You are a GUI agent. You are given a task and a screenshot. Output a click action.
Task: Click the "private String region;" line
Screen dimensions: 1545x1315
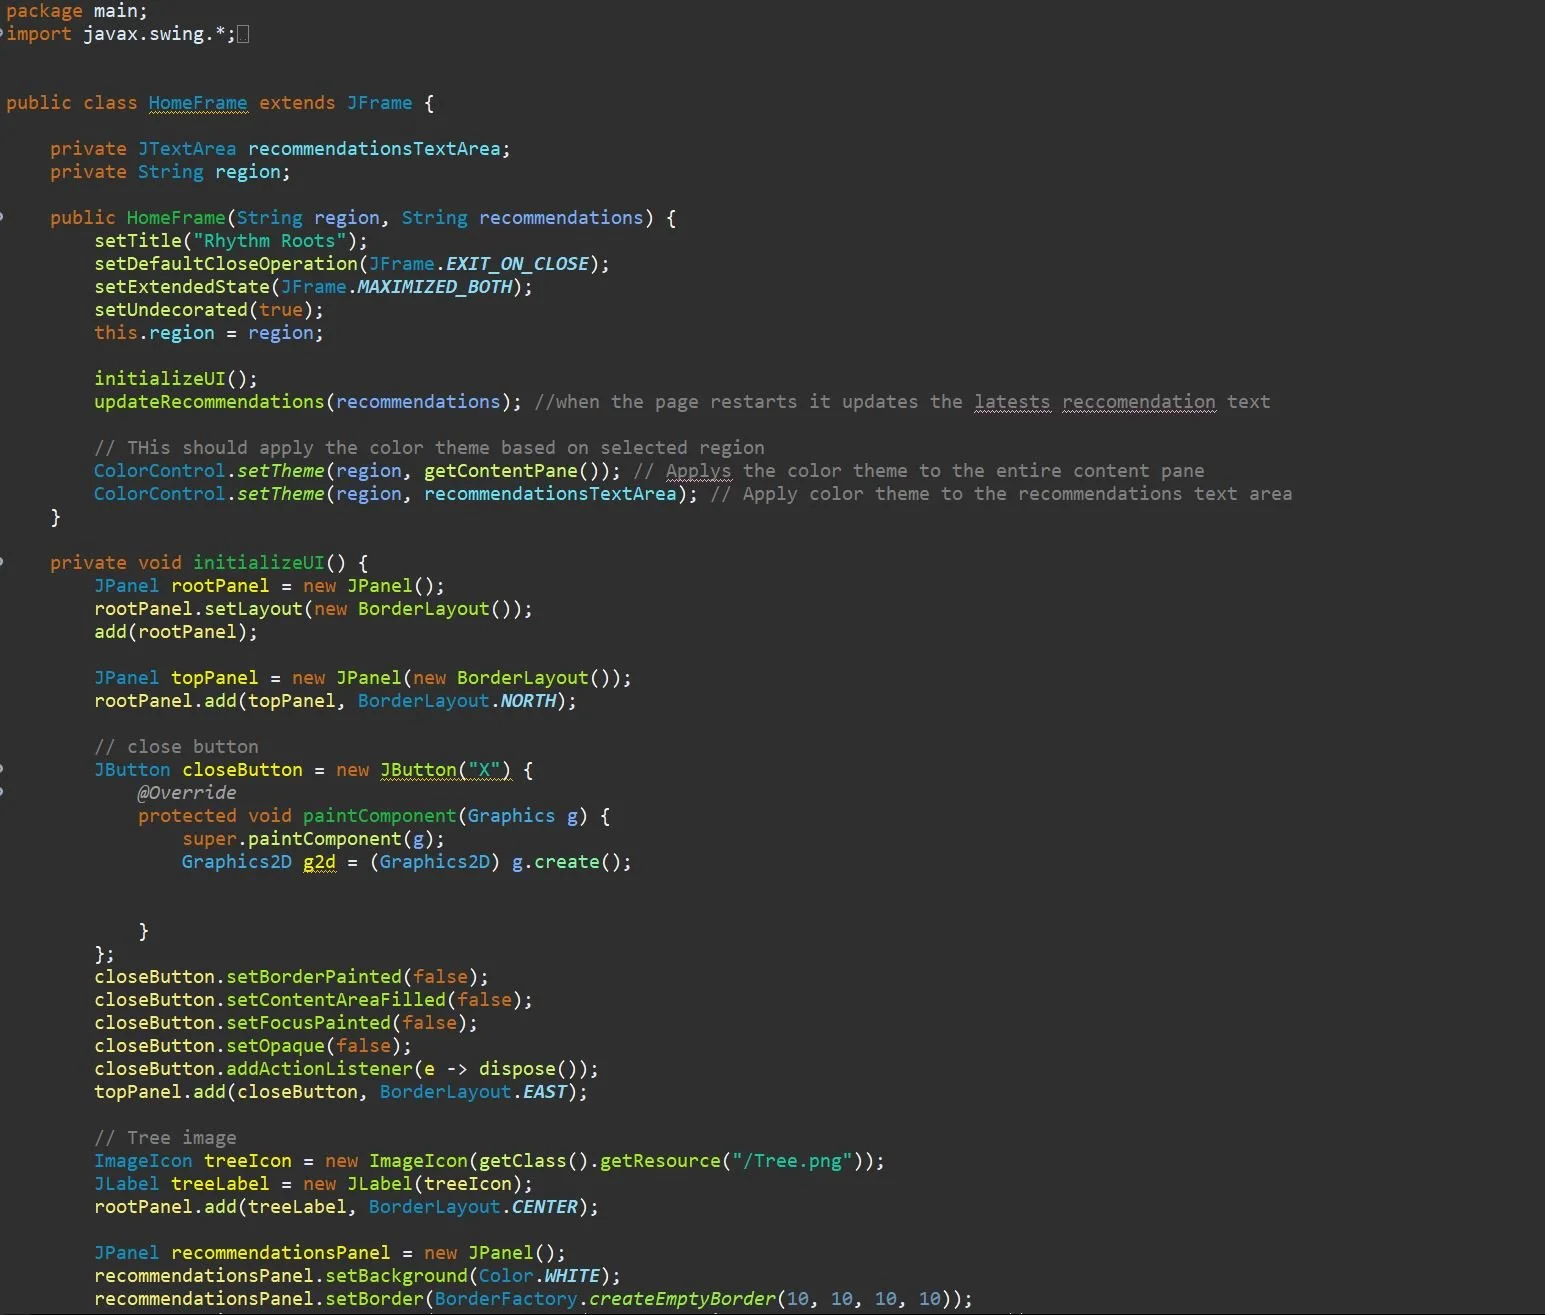point(170,172)
